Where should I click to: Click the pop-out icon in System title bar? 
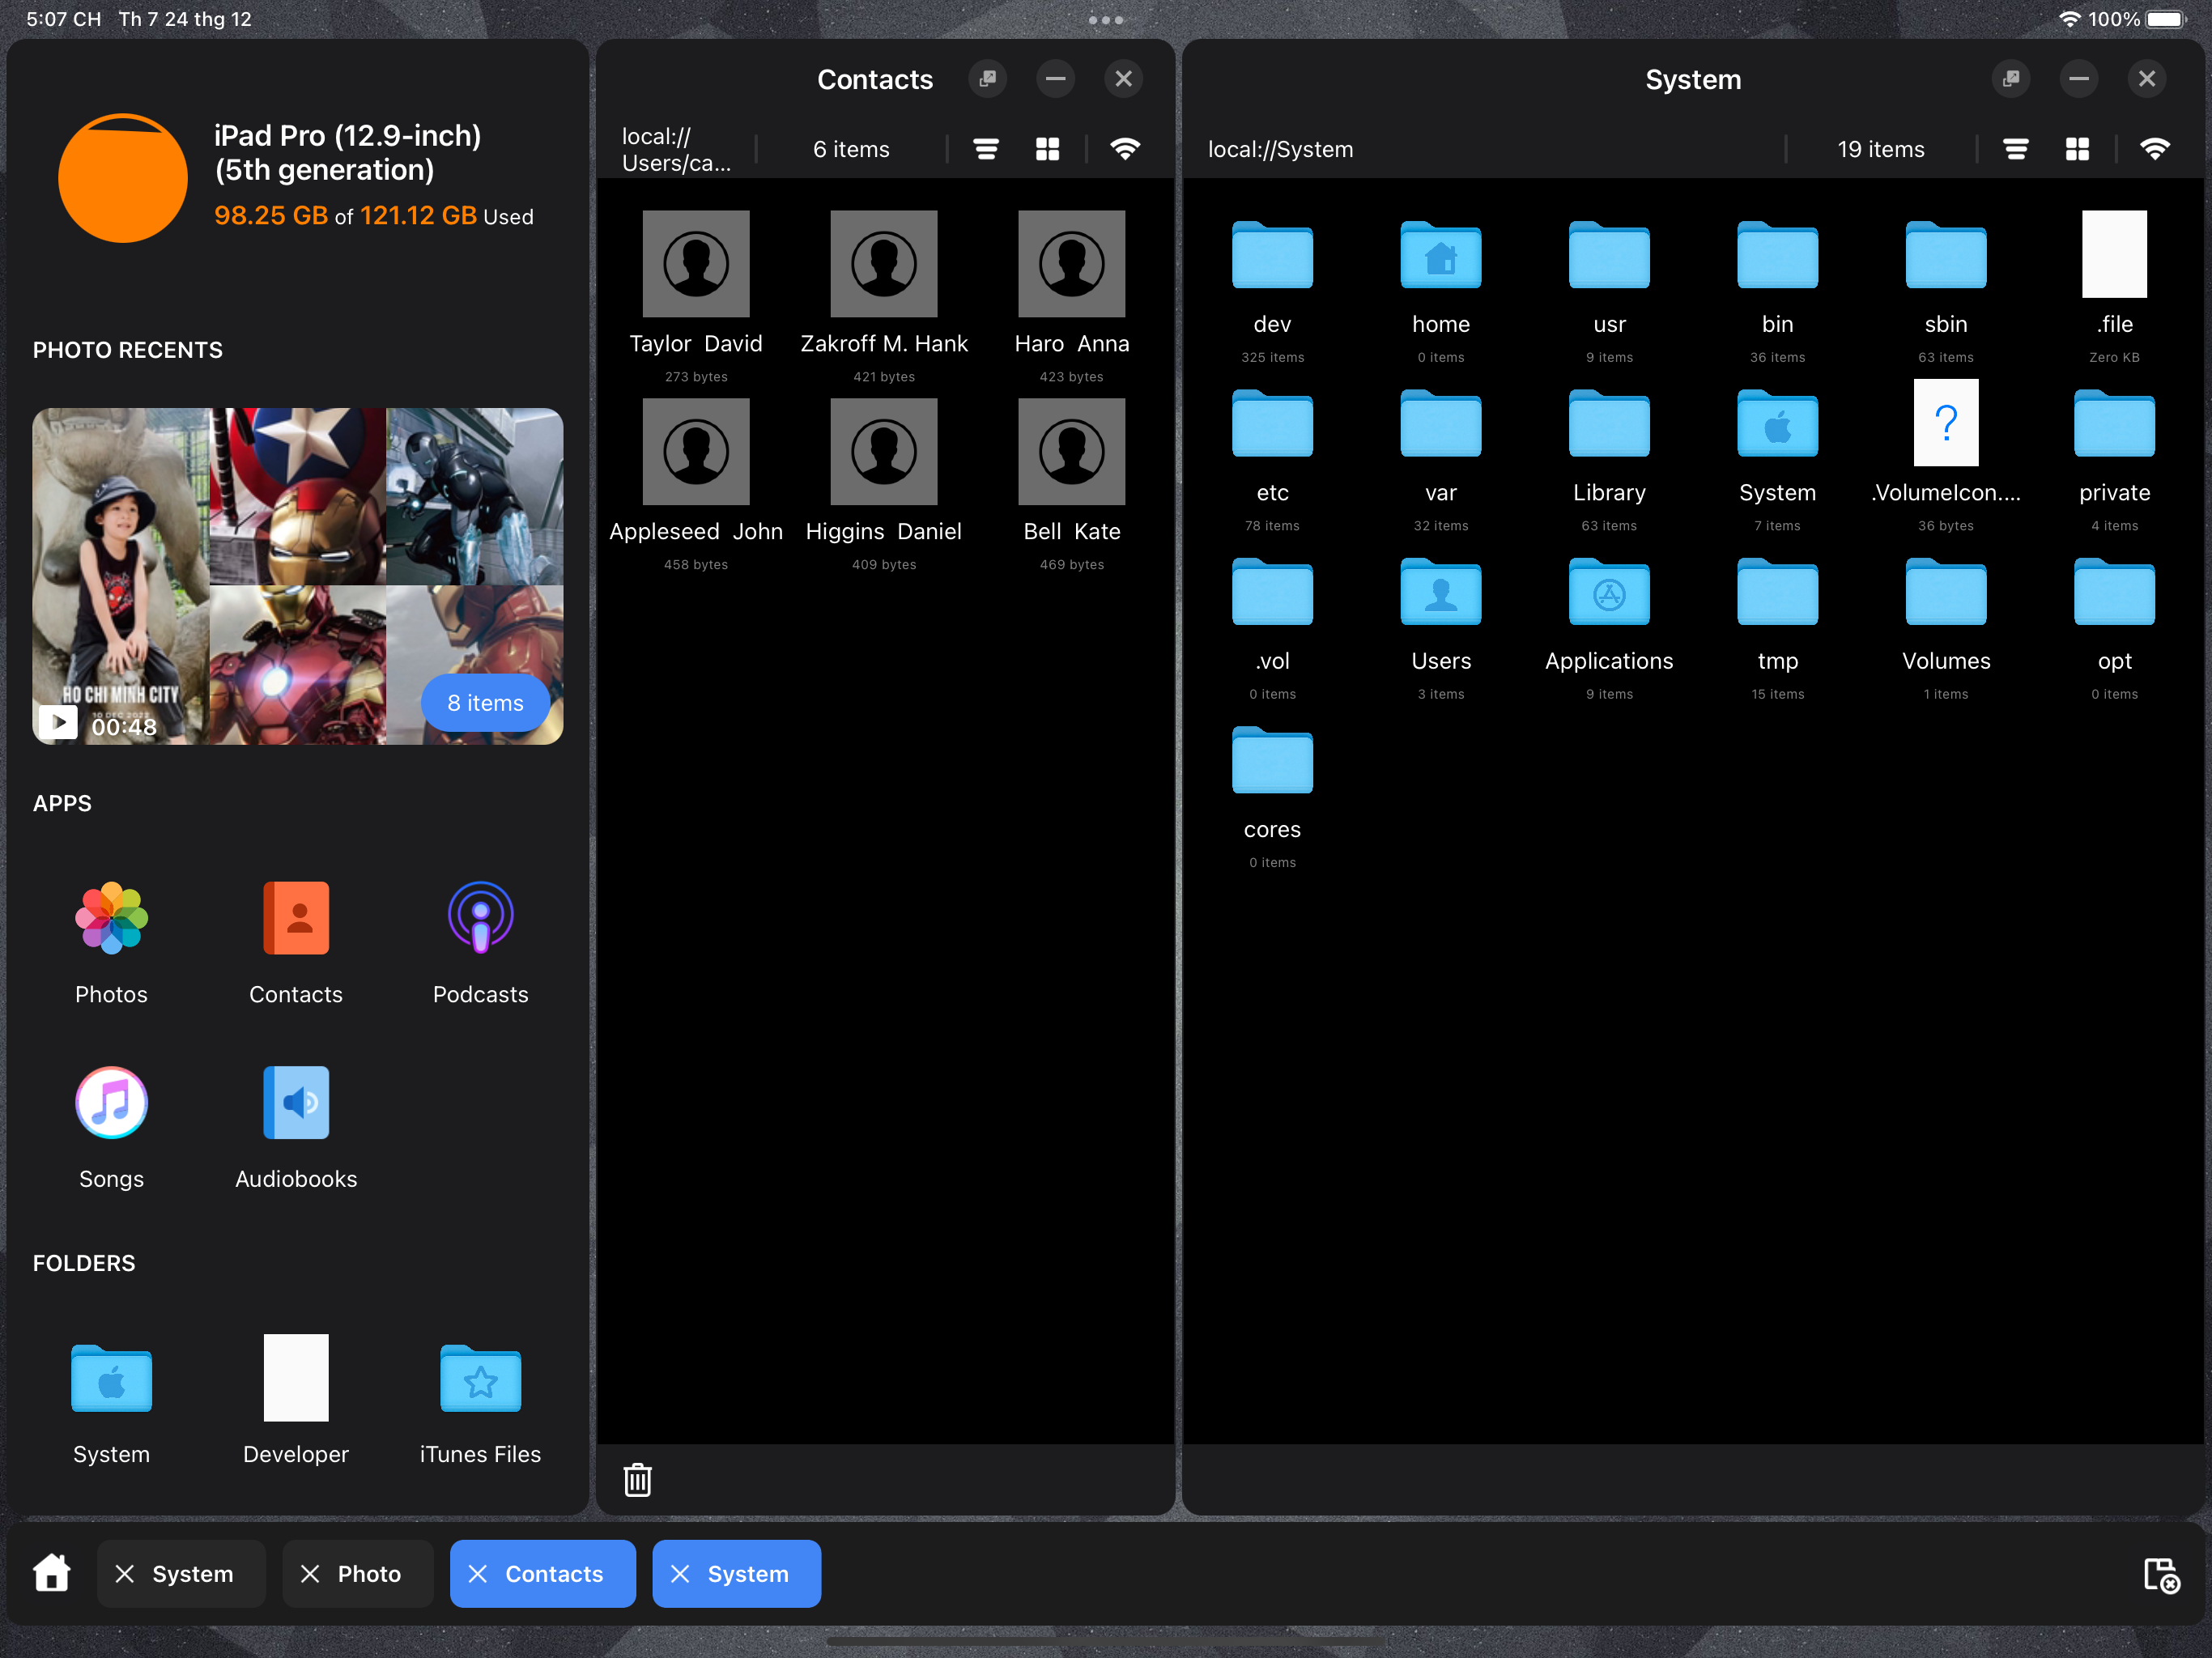(x=2011, y=78)
